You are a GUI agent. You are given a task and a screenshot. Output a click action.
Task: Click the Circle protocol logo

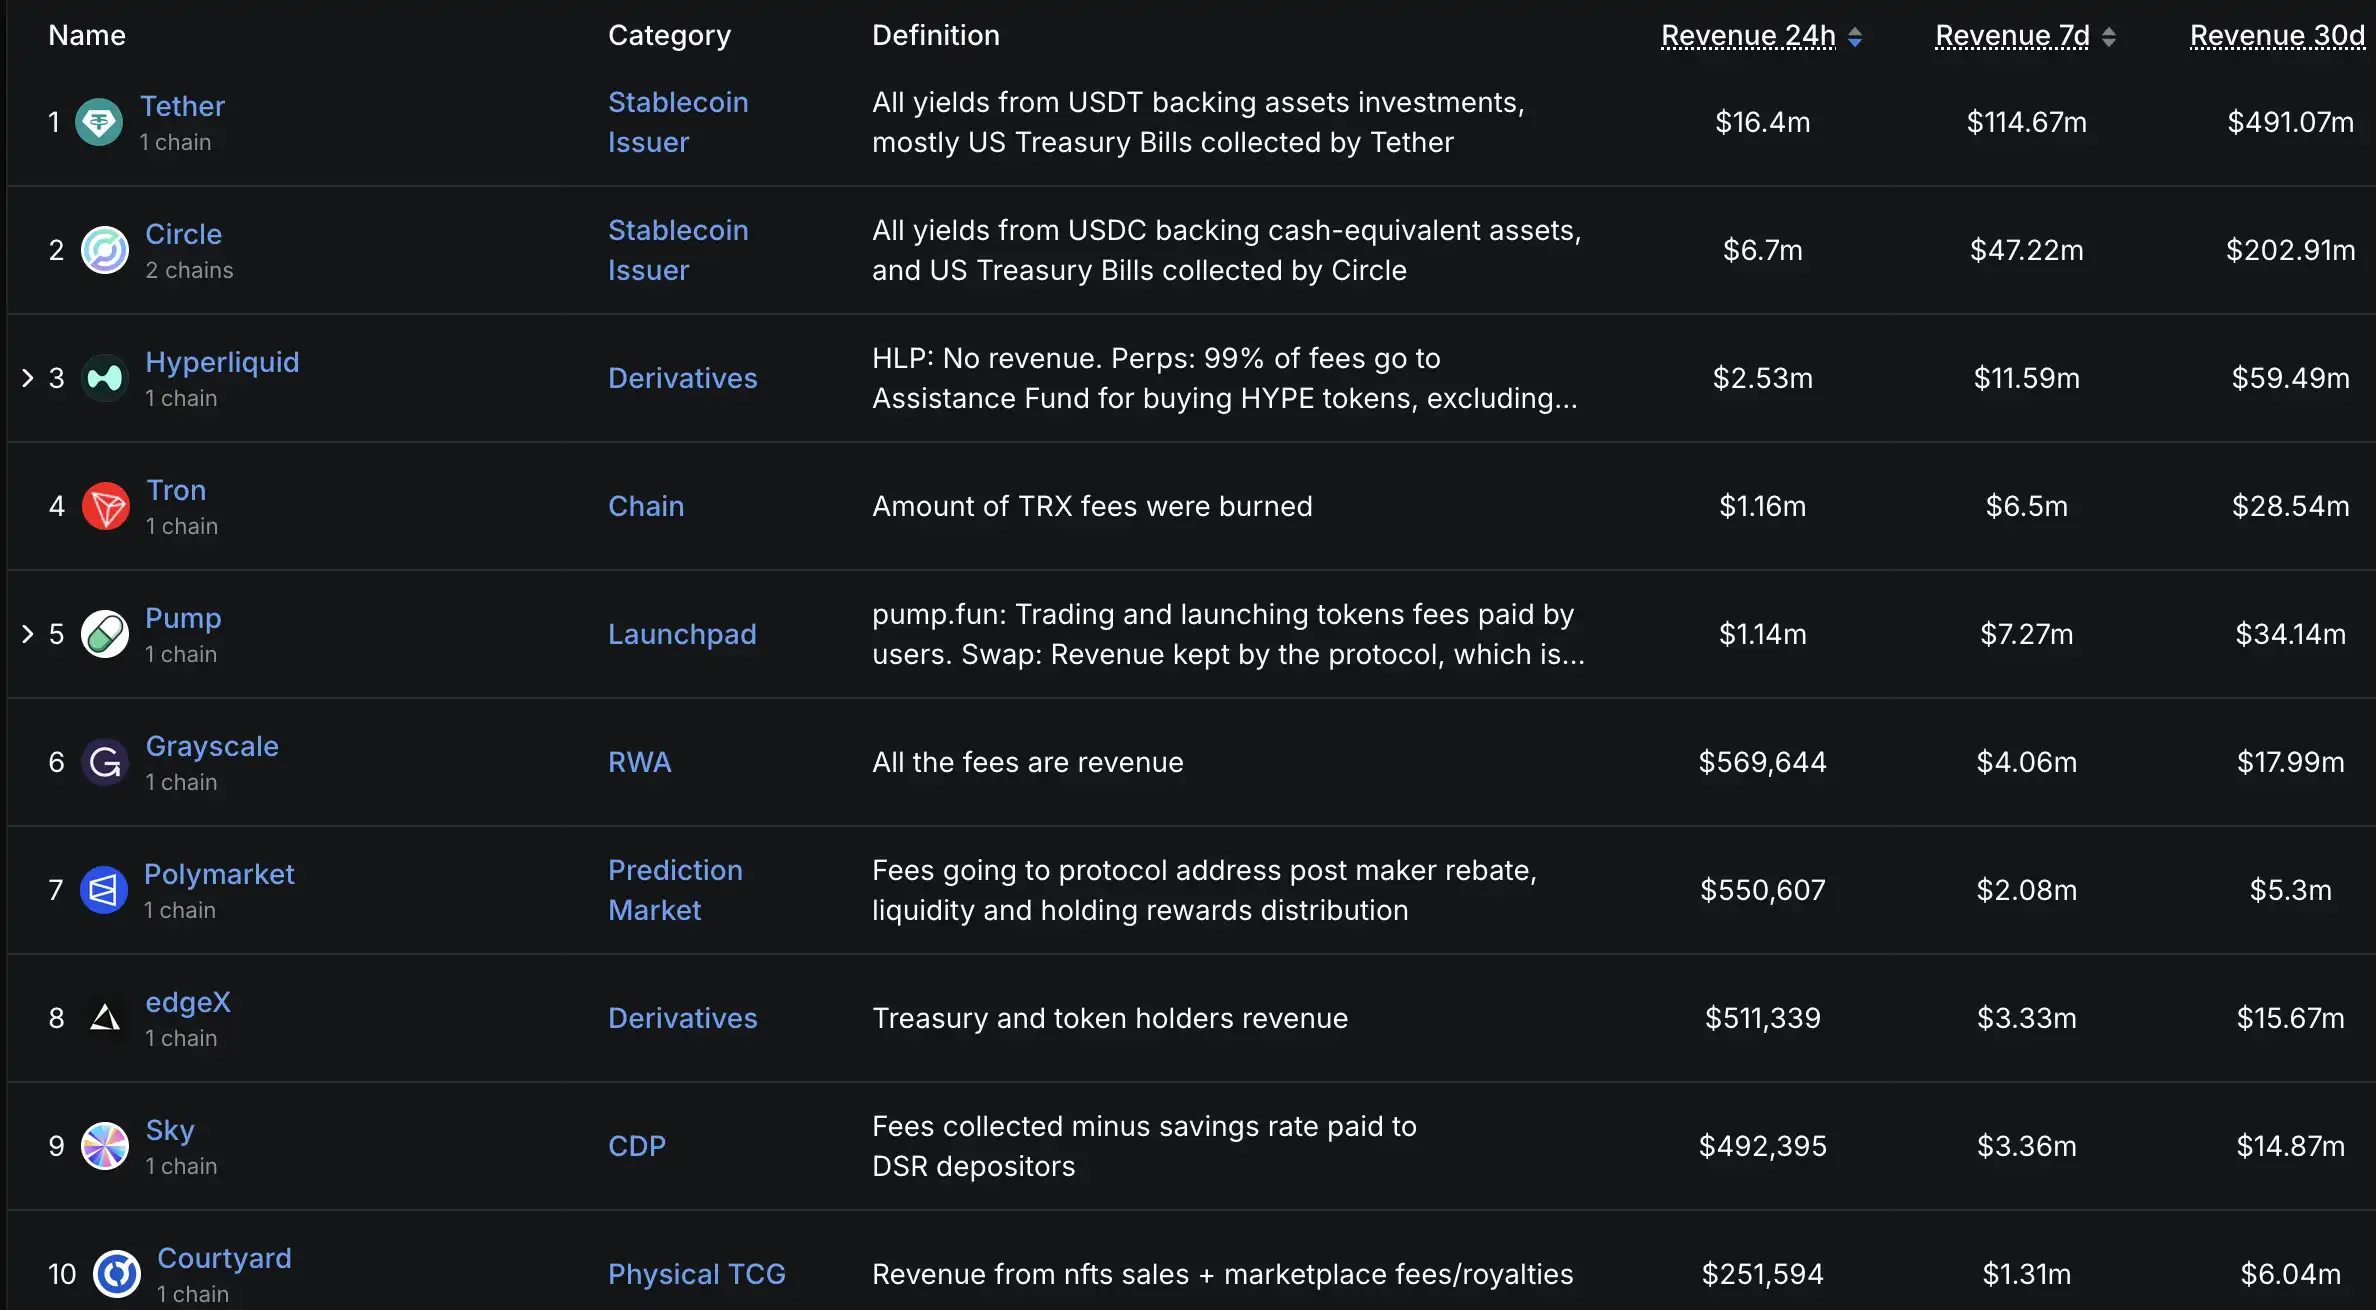105,250
